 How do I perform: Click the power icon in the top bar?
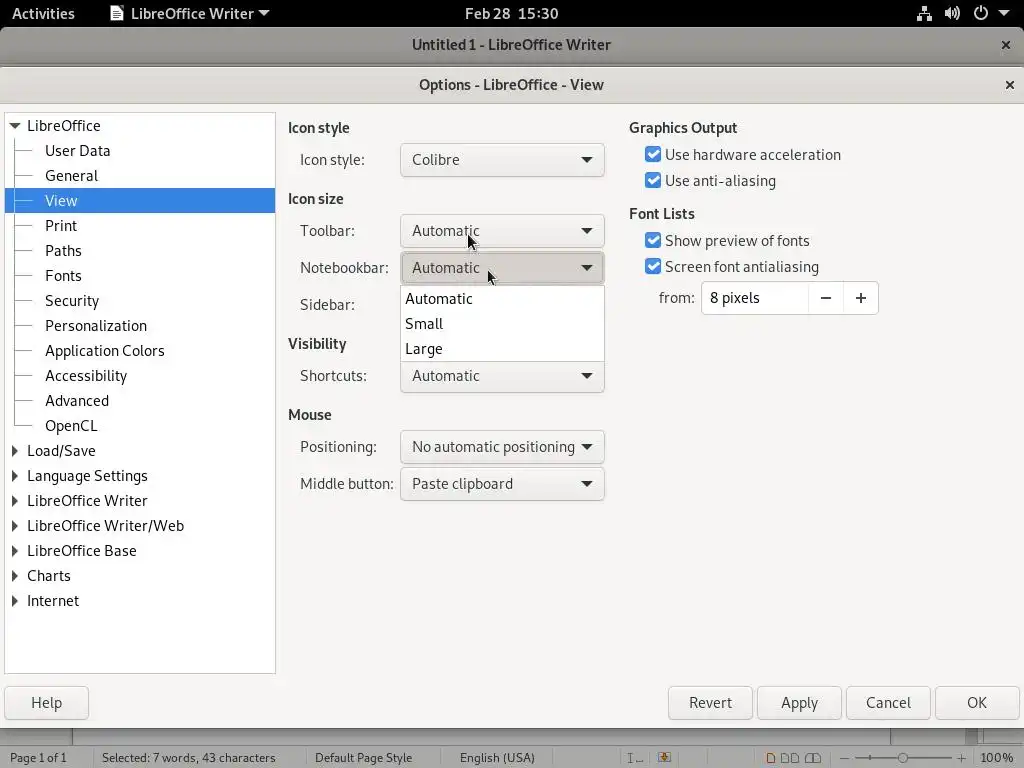click(x=980, y=13)
